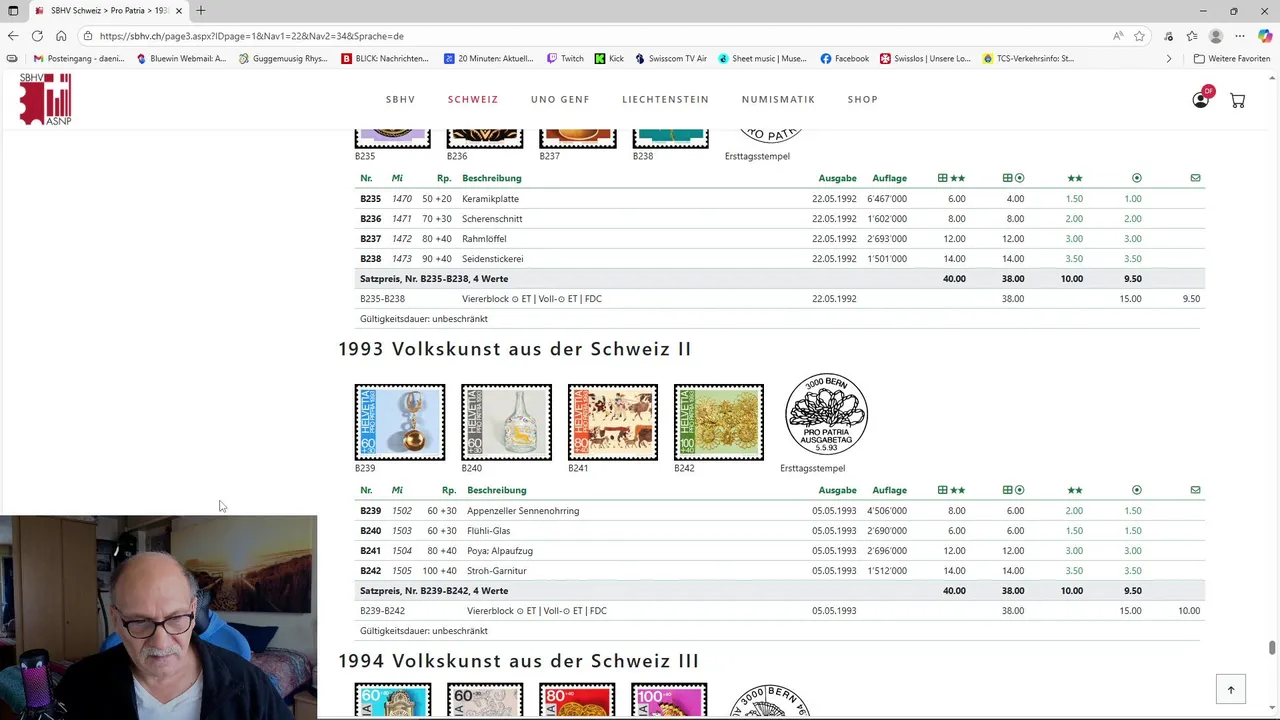This screenshot has height=720, width=1280.
Task: Click price 2.00 mint for Appenzeller Sennenohrring
Action: click(x=1074, y=511)
